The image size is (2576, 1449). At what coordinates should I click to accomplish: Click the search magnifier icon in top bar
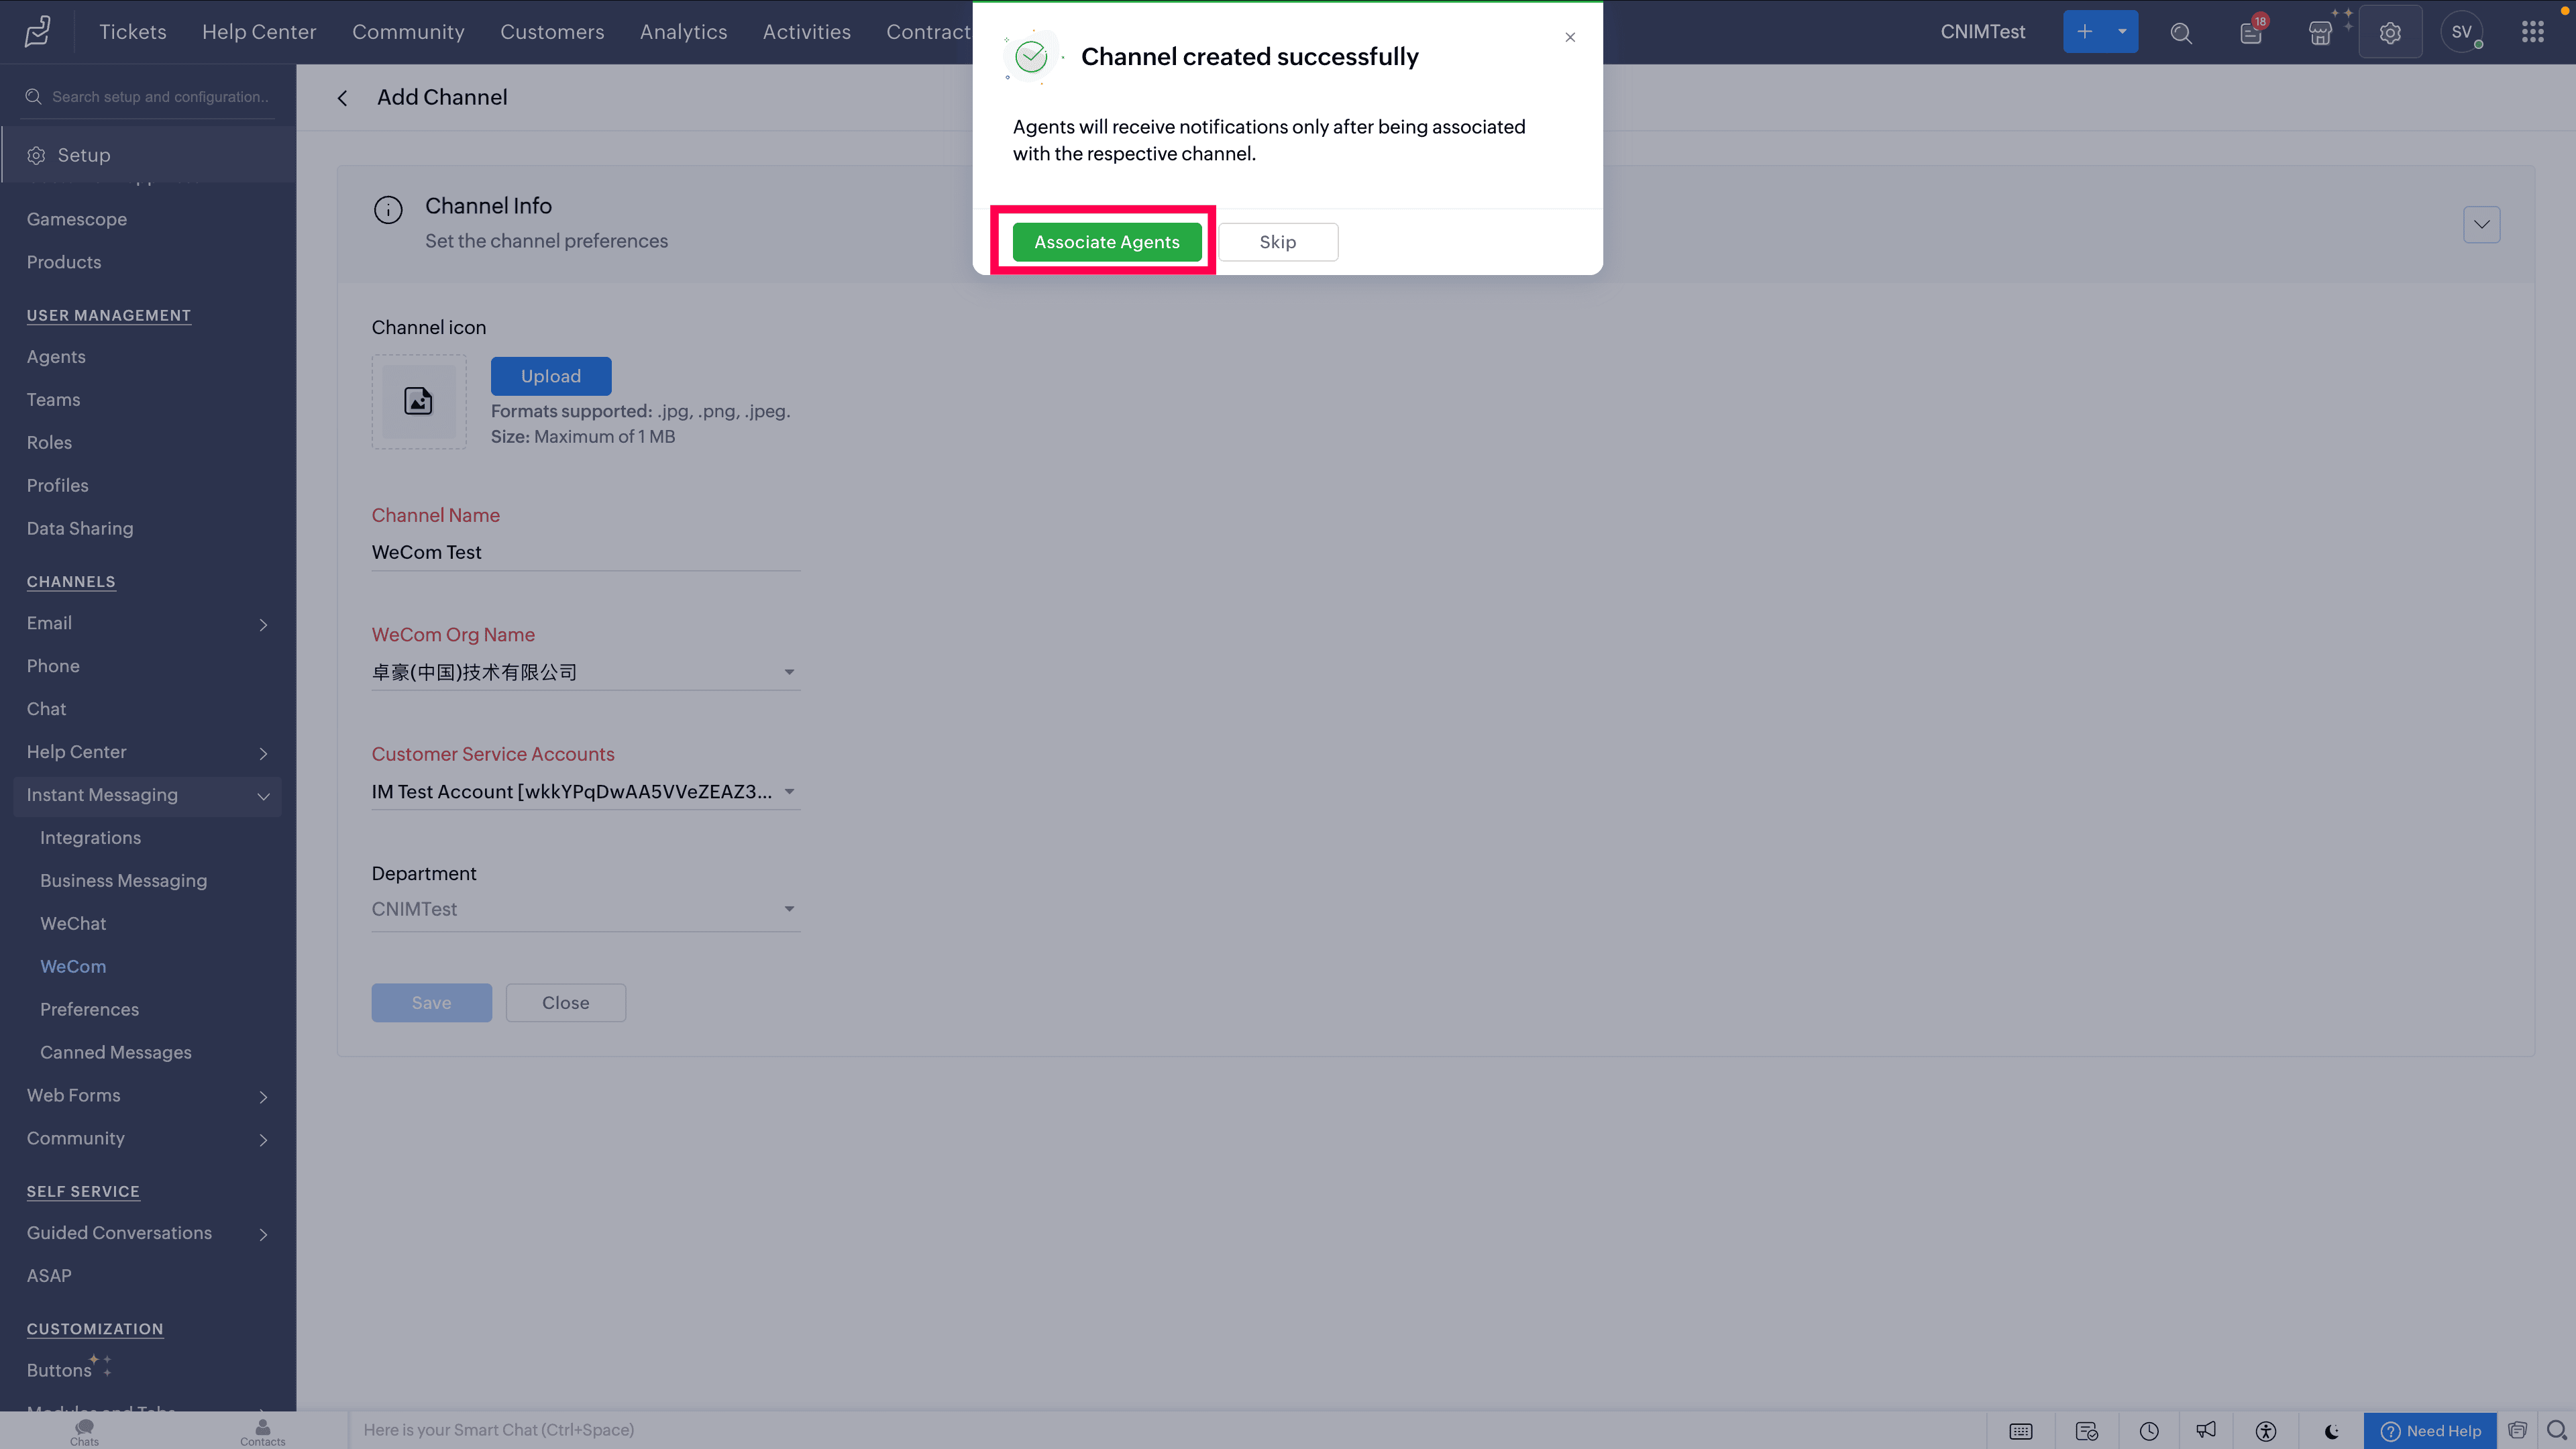point(2181,33)
